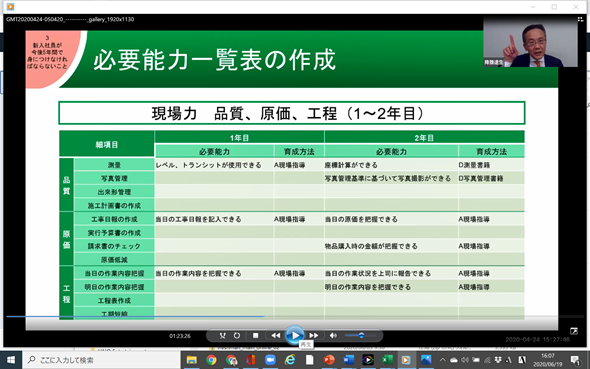Viewport: 590px width, 369px height.
Task: Click the elapsed time 01:23:26
Action: (180, 336)
